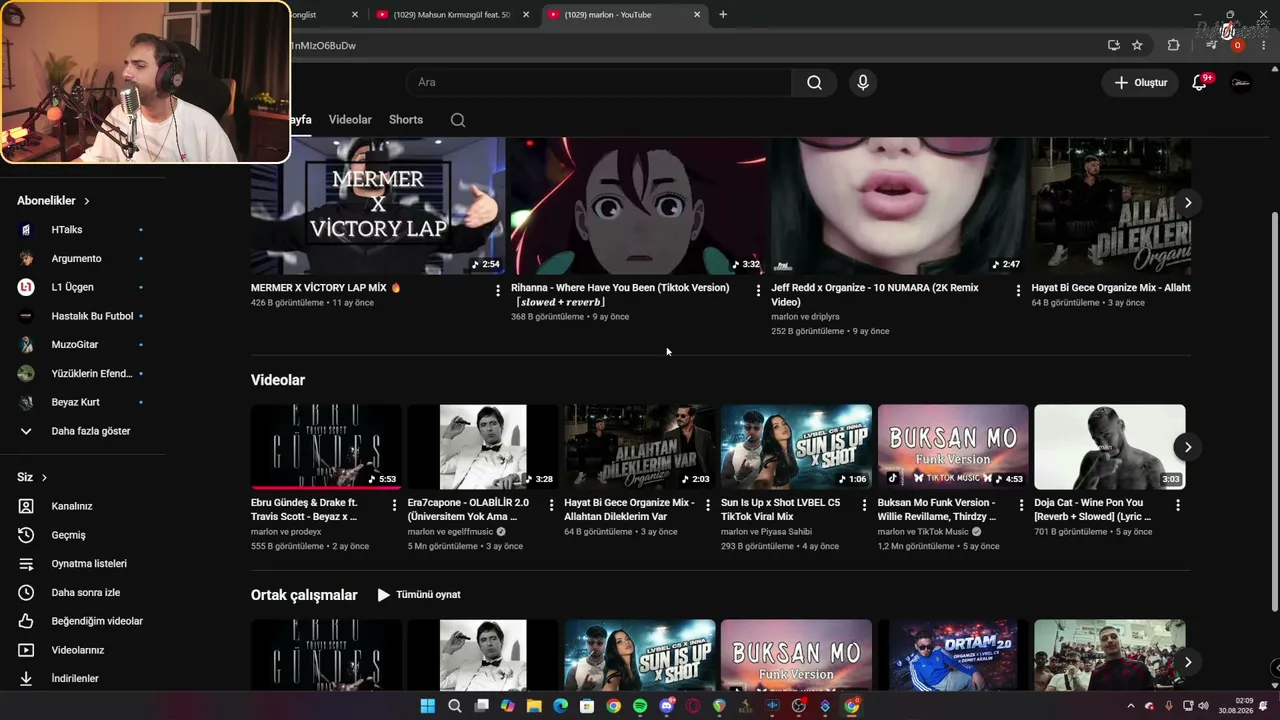The image size is (1280, 720).
Task: Open the Chrome extensions puzzle icon
Action: 1174,45
